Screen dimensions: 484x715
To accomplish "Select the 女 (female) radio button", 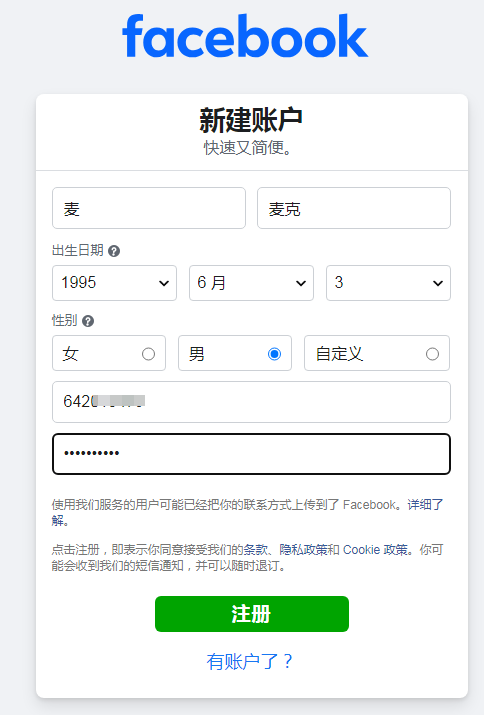I will (x=148, y=354).
